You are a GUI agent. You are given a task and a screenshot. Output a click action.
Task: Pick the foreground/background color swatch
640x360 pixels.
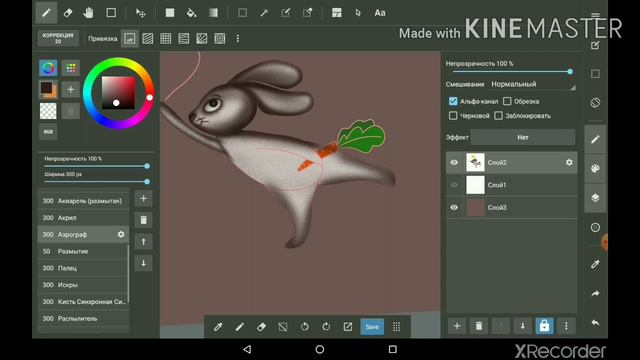[x=48, y=89]
